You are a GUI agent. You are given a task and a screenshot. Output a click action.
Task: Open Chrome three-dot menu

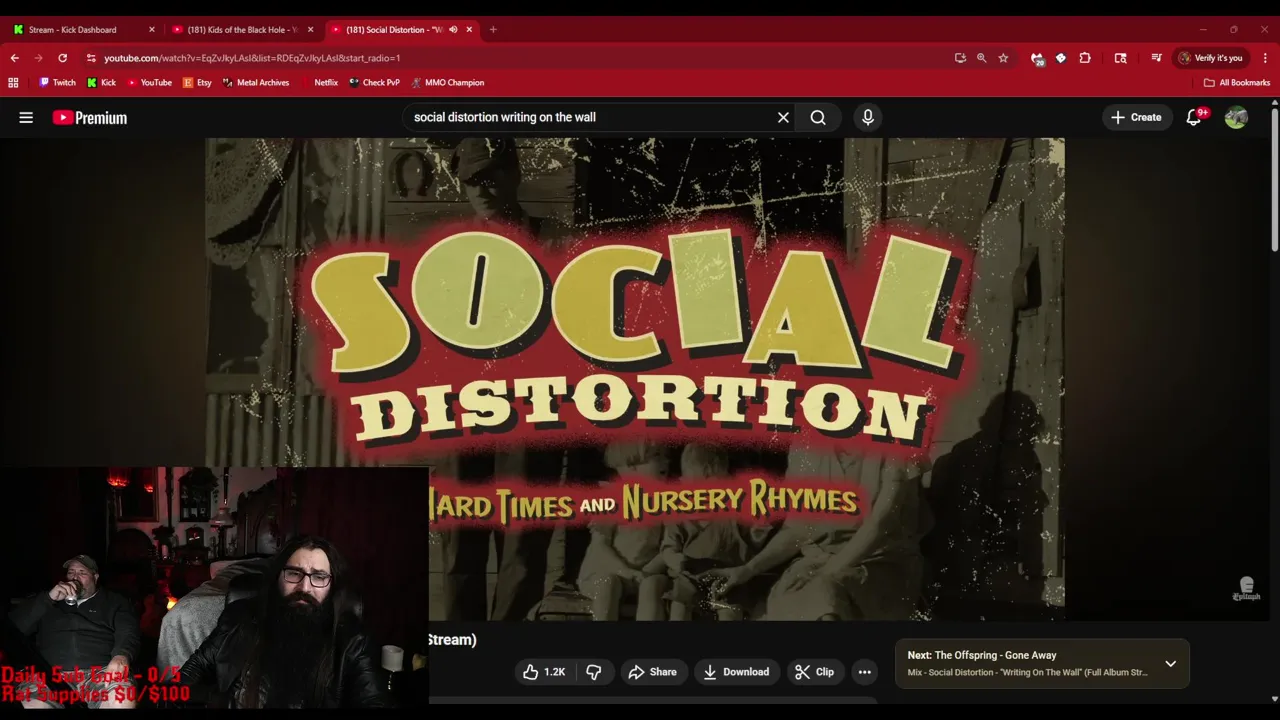point(1265,58)
